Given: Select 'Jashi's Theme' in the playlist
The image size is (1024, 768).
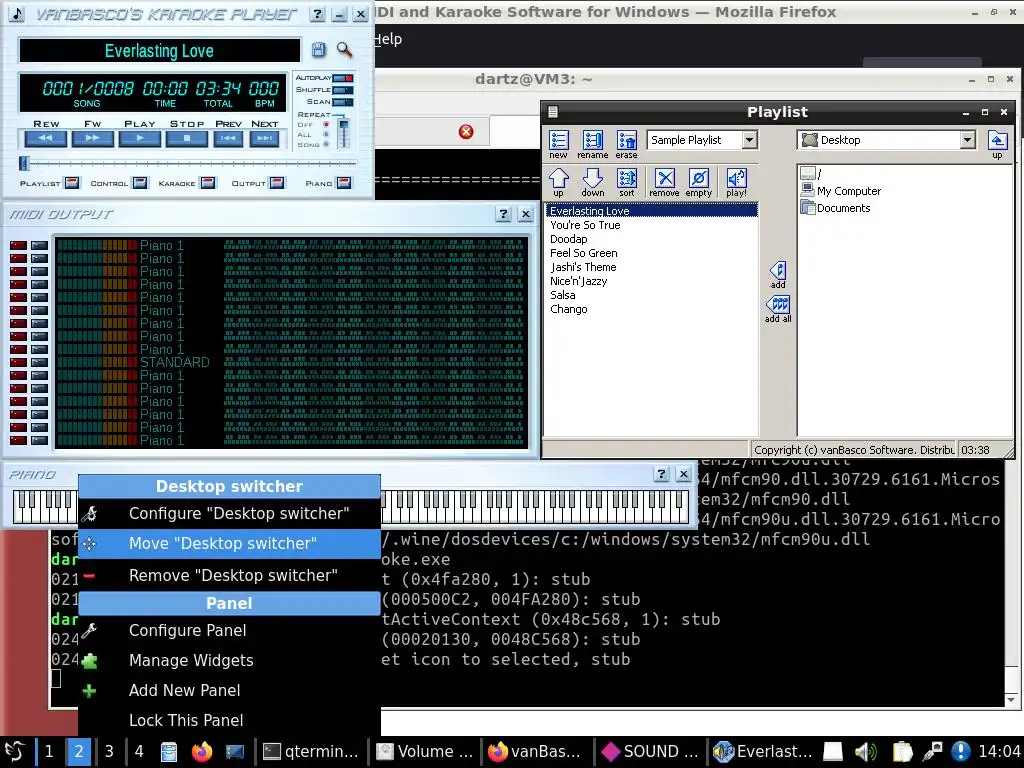Looking at the screenshot, I should 583,267.
